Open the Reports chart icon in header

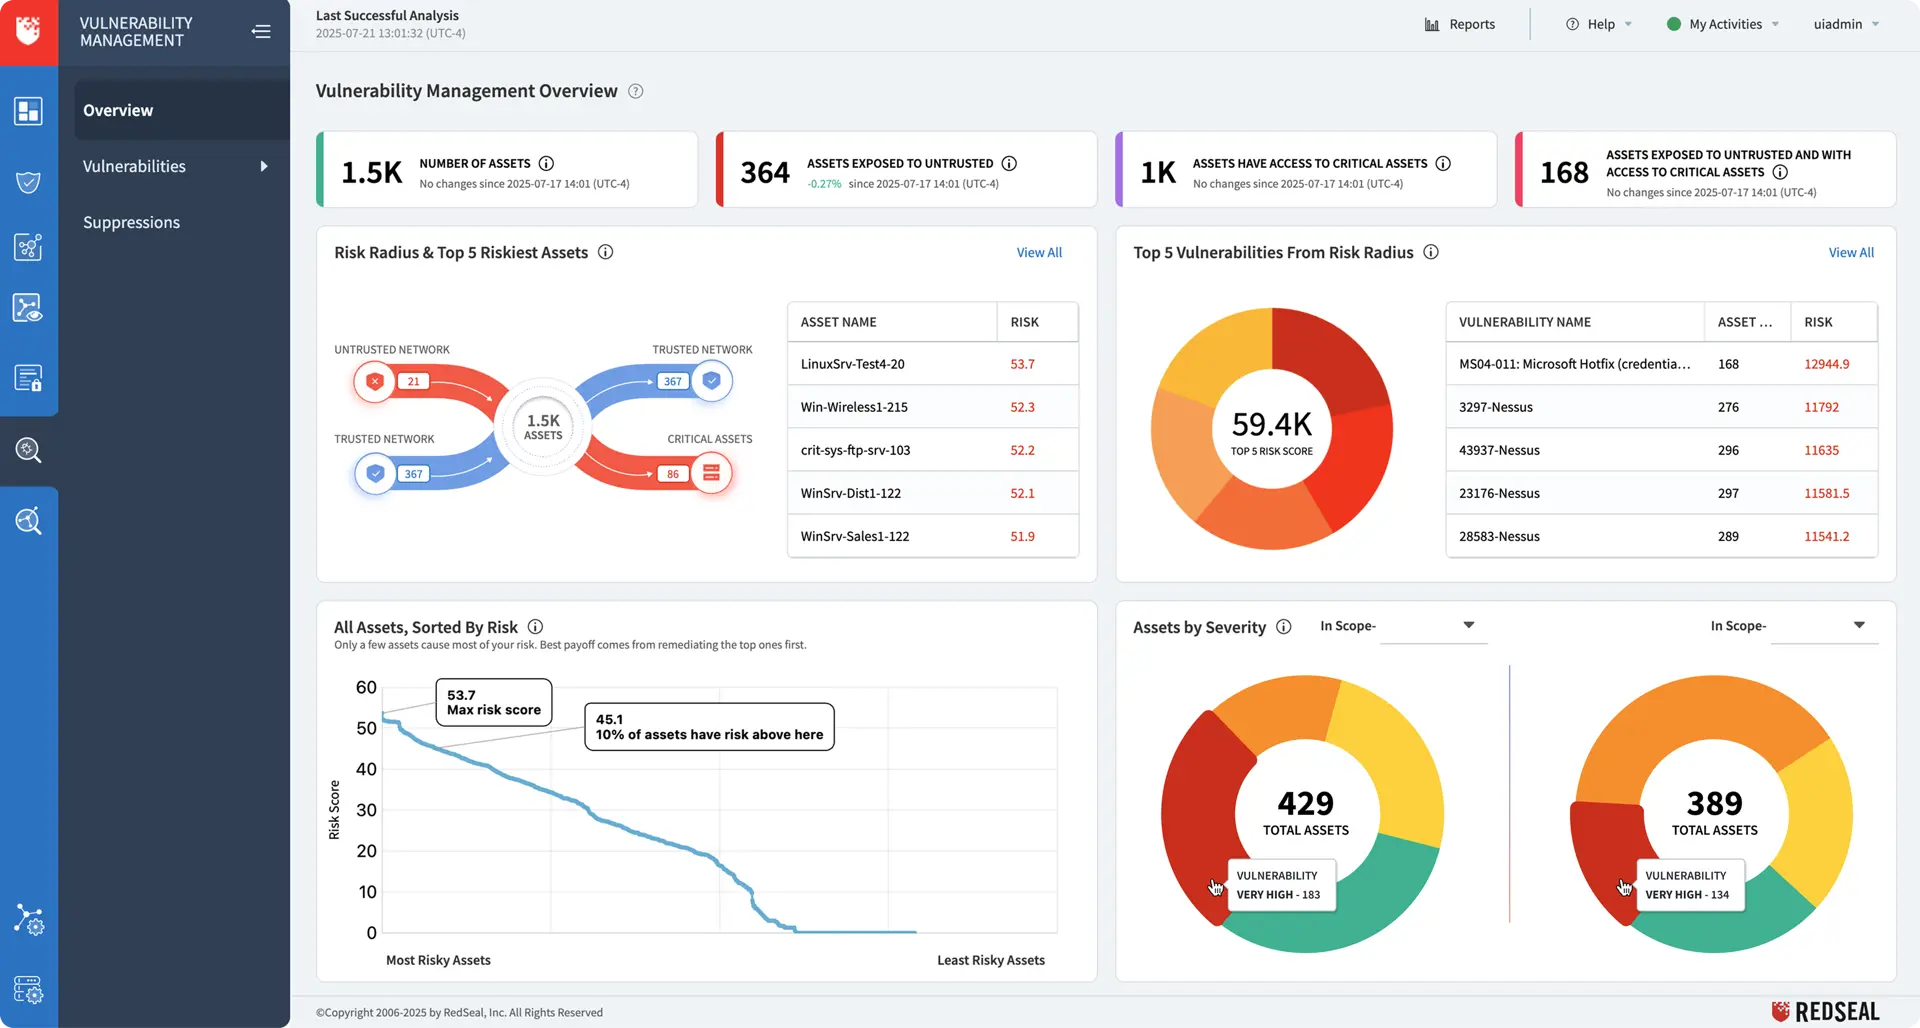pyautogui.click(x=1432, y=24)
